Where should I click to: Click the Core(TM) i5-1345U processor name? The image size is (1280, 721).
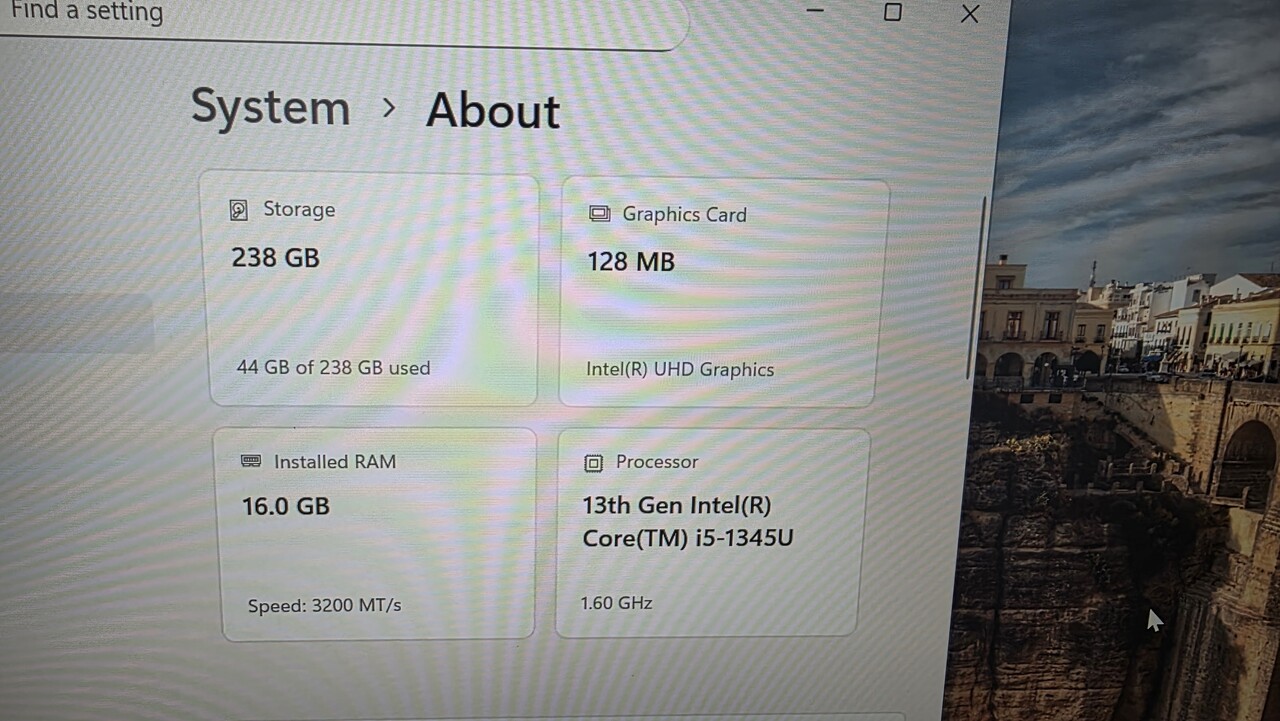(x=687, y=538)
